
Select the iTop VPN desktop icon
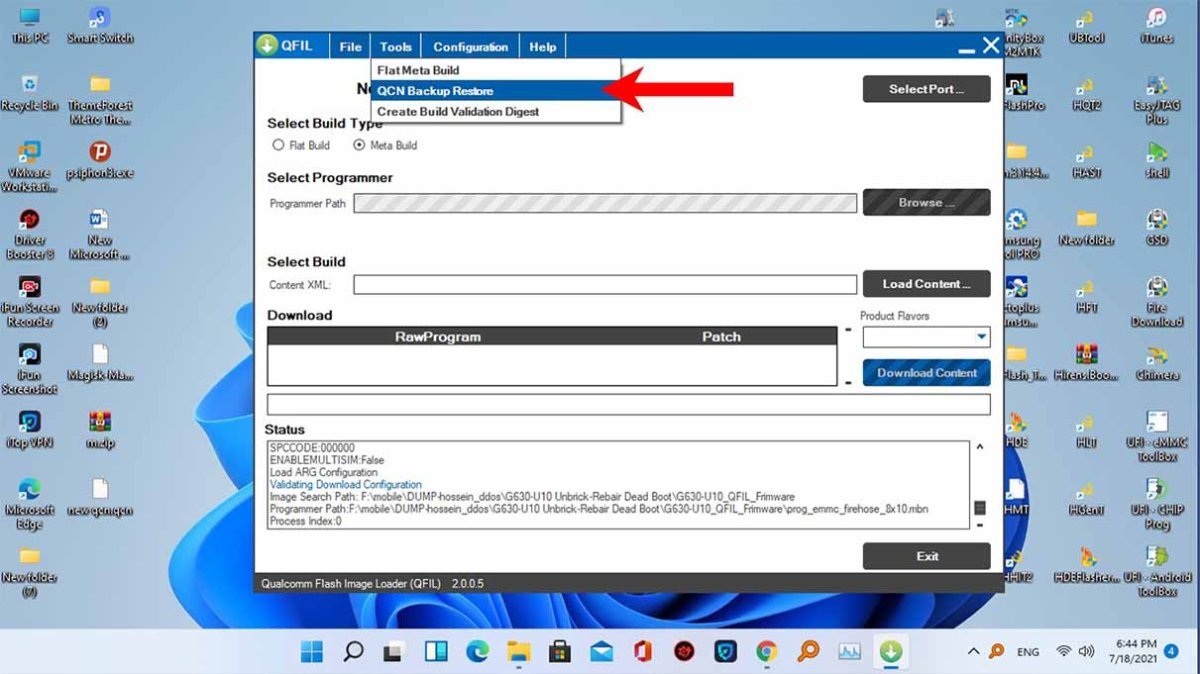tap(30, 430)
